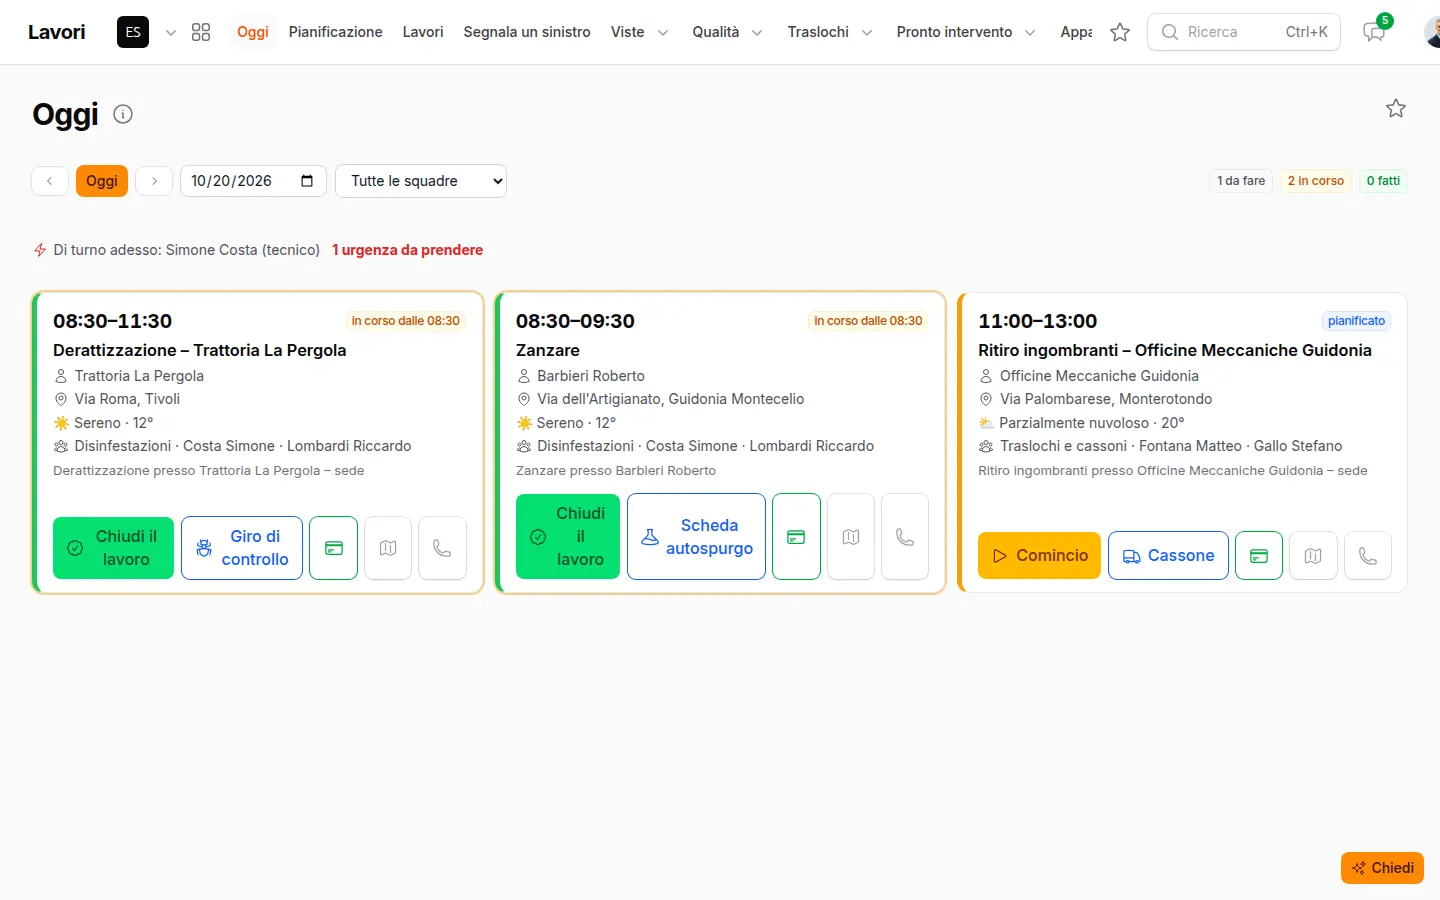Viewport: 1440px width, 900px height.
Task: Open the Tutte le squadre dropdown
Action: pyautogui.click(x=421, y=181)
